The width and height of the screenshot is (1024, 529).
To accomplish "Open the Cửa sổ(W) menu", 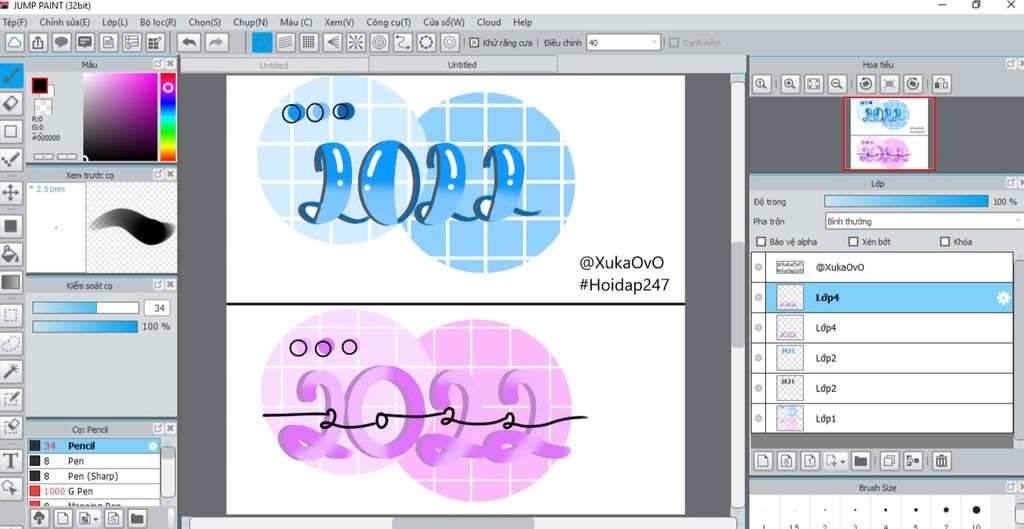I will 443,22.
